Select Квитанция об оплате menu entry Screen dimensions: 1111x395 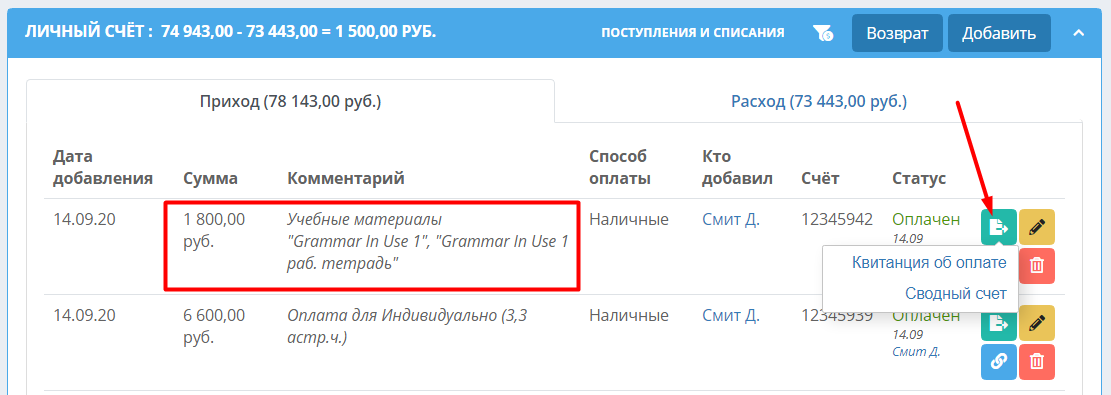tap(929, 262)
